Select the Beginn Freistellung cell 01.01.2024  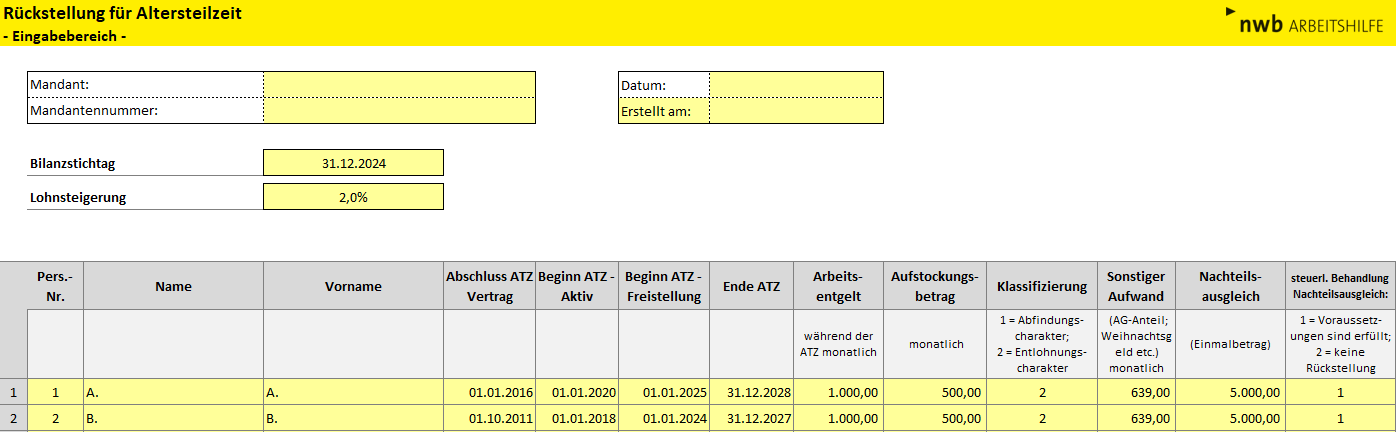[664, 418]
